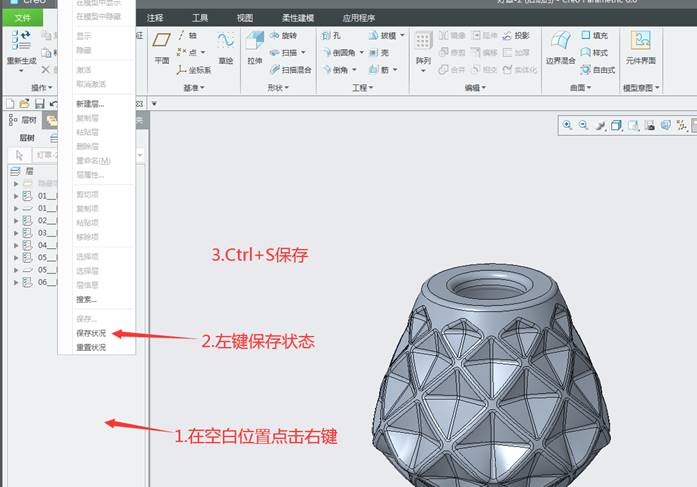Select the 坐标系 (Coordinate System) tool
This screenshot has width=697, height=487.
tap(194, 70)
